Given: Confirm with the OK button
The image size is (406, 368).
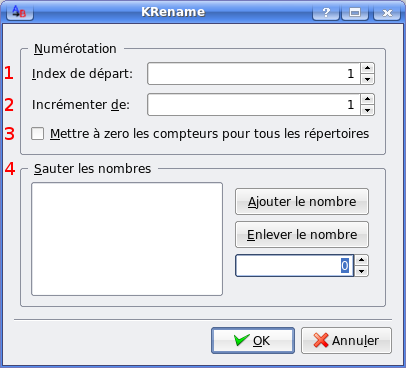Looking at the screenshot, I should pyautogui.click(x=253, y=341).
